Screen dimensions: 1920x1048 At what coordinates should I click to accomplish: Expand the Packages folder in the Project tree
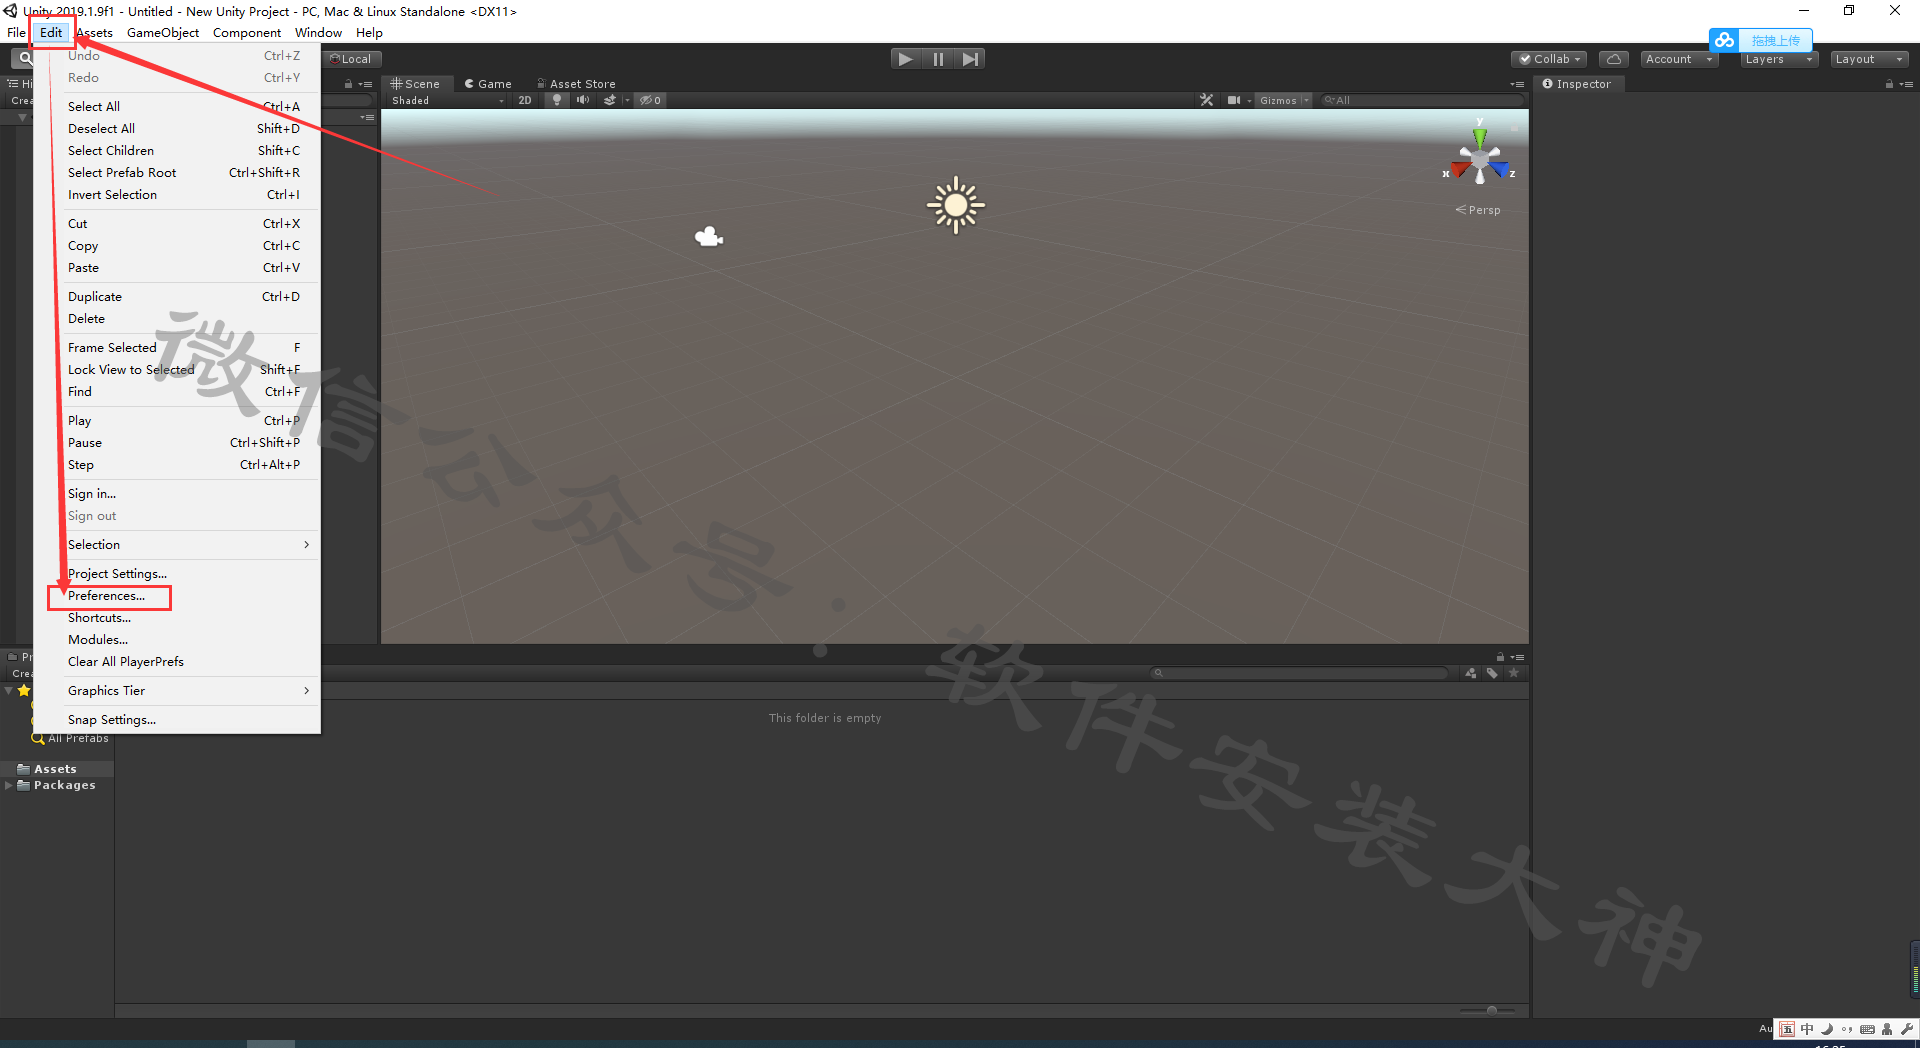[x=9, y=785]
